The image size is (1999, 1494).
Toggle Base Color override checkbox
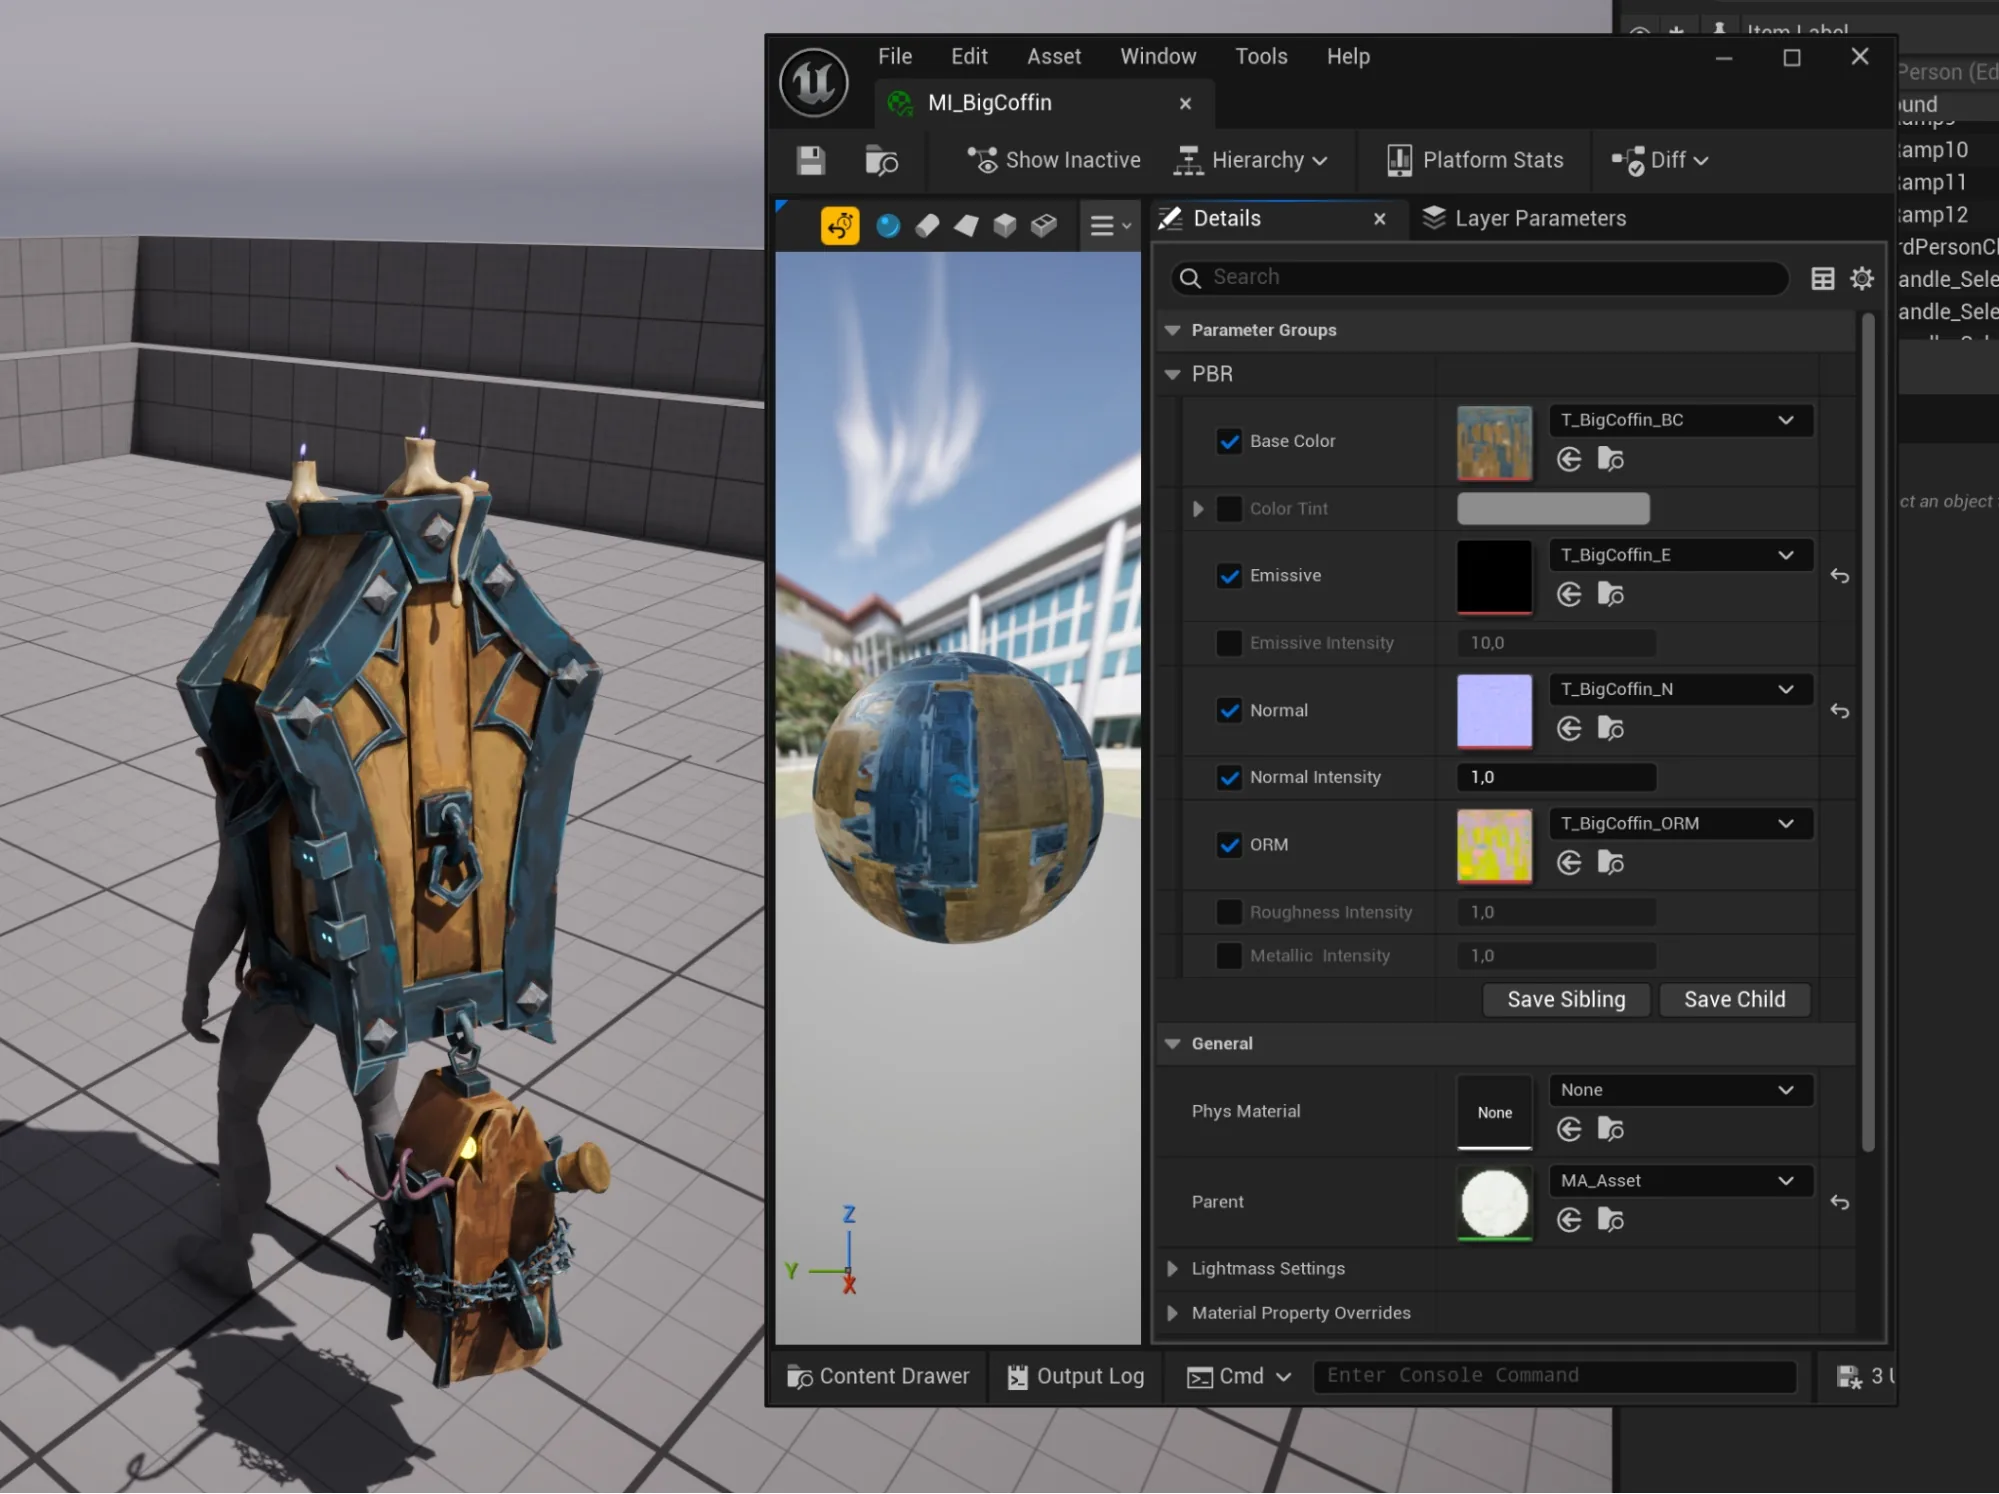pos(1229,441)
